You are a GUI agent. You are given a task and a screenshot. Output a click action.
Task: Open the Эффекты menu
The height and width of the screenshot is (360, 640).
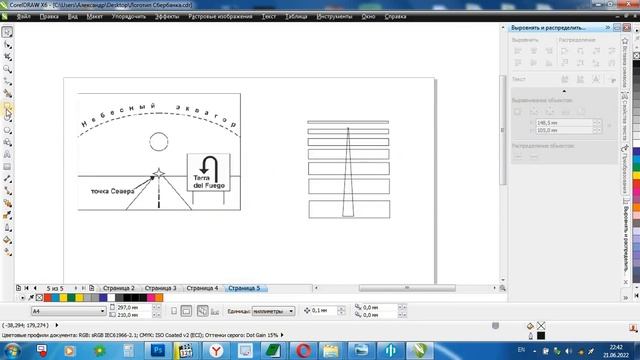click(x=167, y=16)
